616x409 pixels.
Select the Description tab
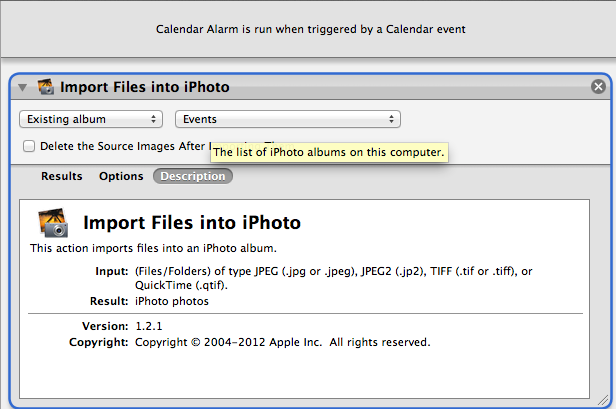(x=193, y=176)
